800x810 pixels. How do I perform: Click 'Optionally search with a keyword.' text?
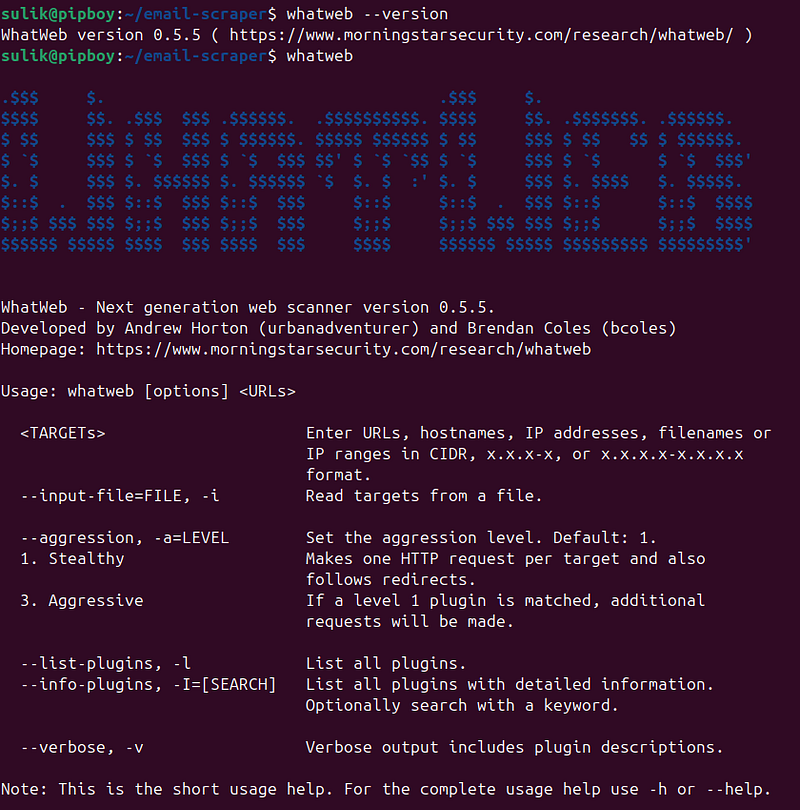click(462, 706)
